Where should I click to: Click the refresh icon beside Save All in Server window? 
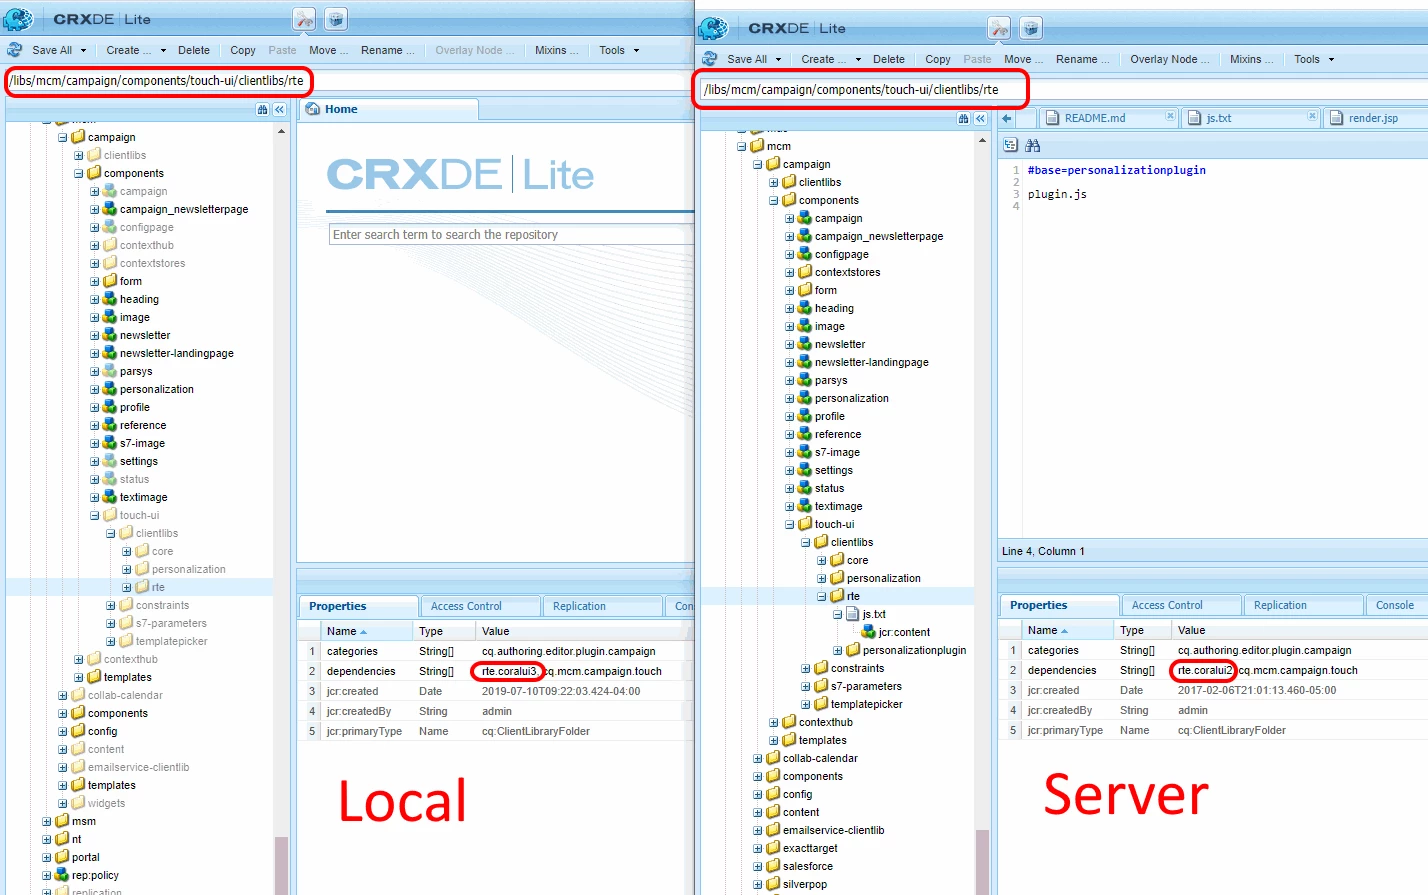[x=710, y=59]
